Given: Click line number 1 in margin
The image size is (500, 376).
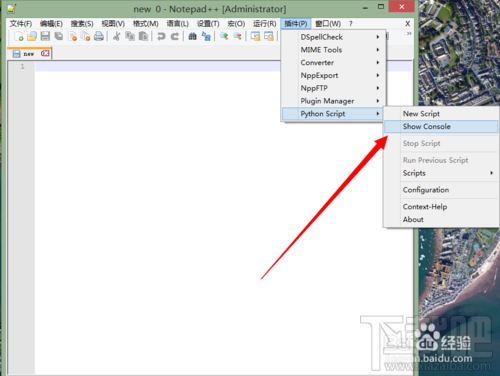Looking at the screenshot, I should tap(22, 66).
